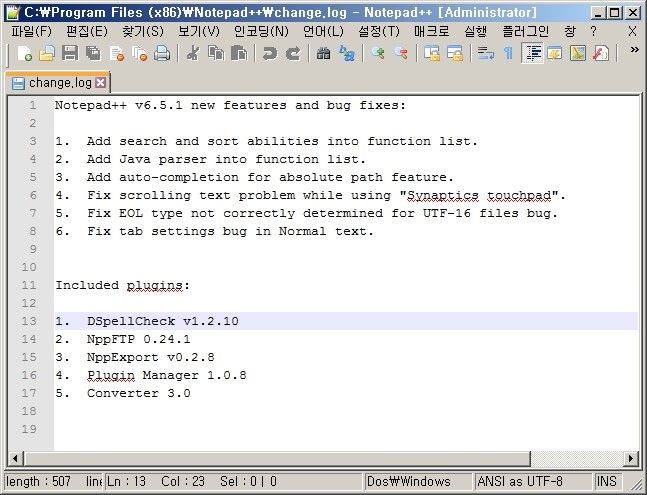The width and height of the screenshot is (647, 495).
Task: Toggle synchronized horizontal scrolling
Action: (455, 53)
